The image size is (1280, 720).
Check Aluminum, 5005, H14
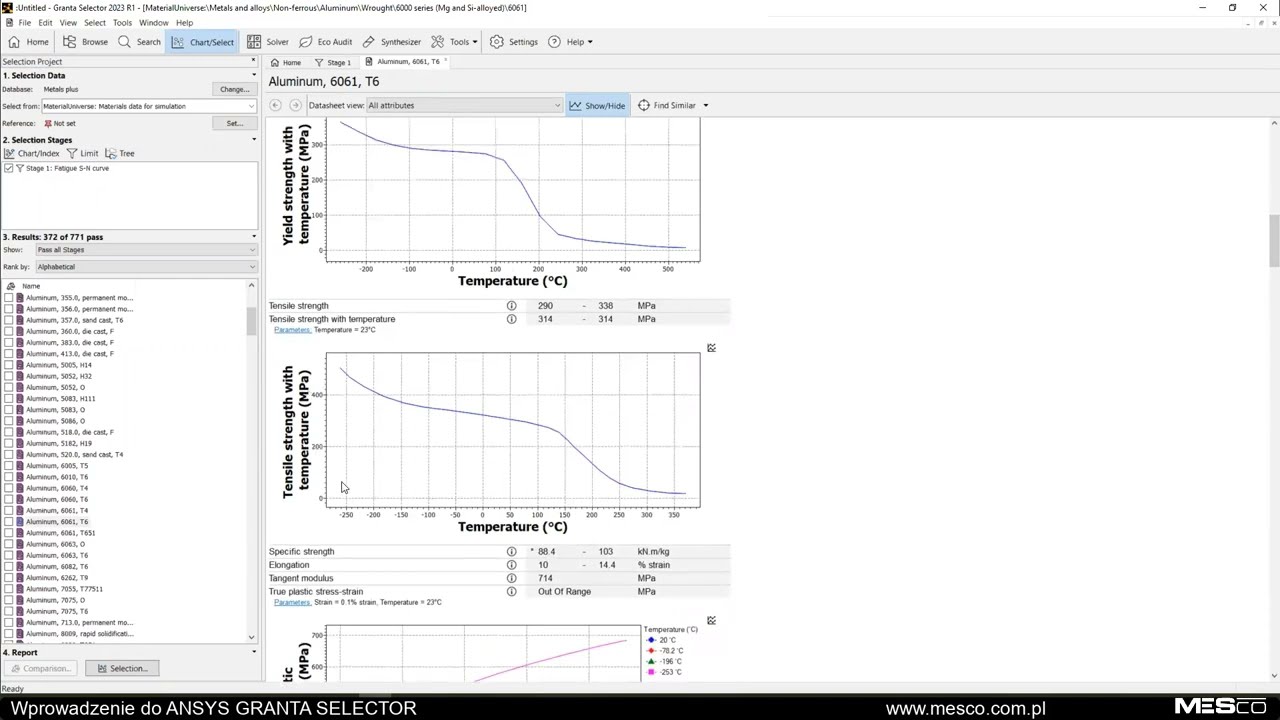[x=9, y=365]
